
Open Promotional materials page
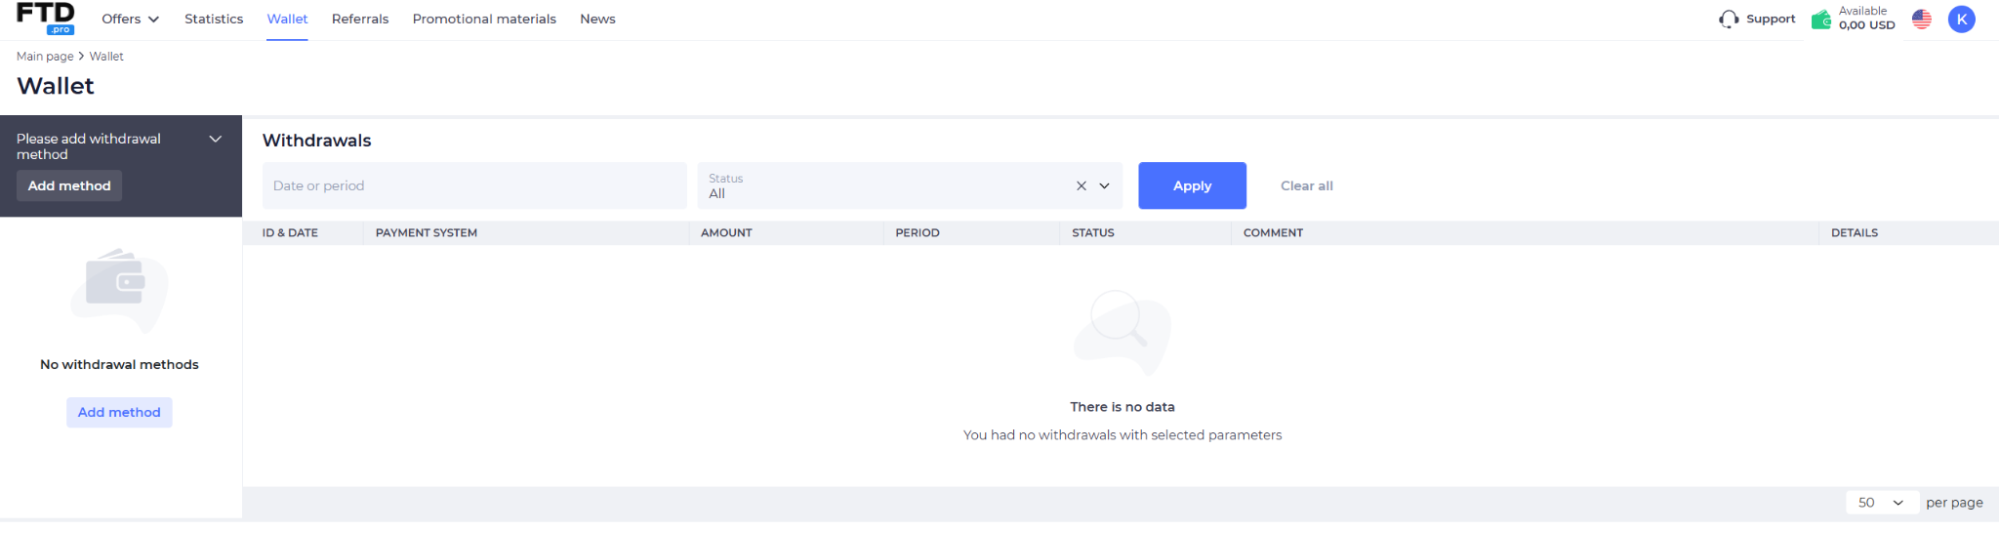[484, 19]
